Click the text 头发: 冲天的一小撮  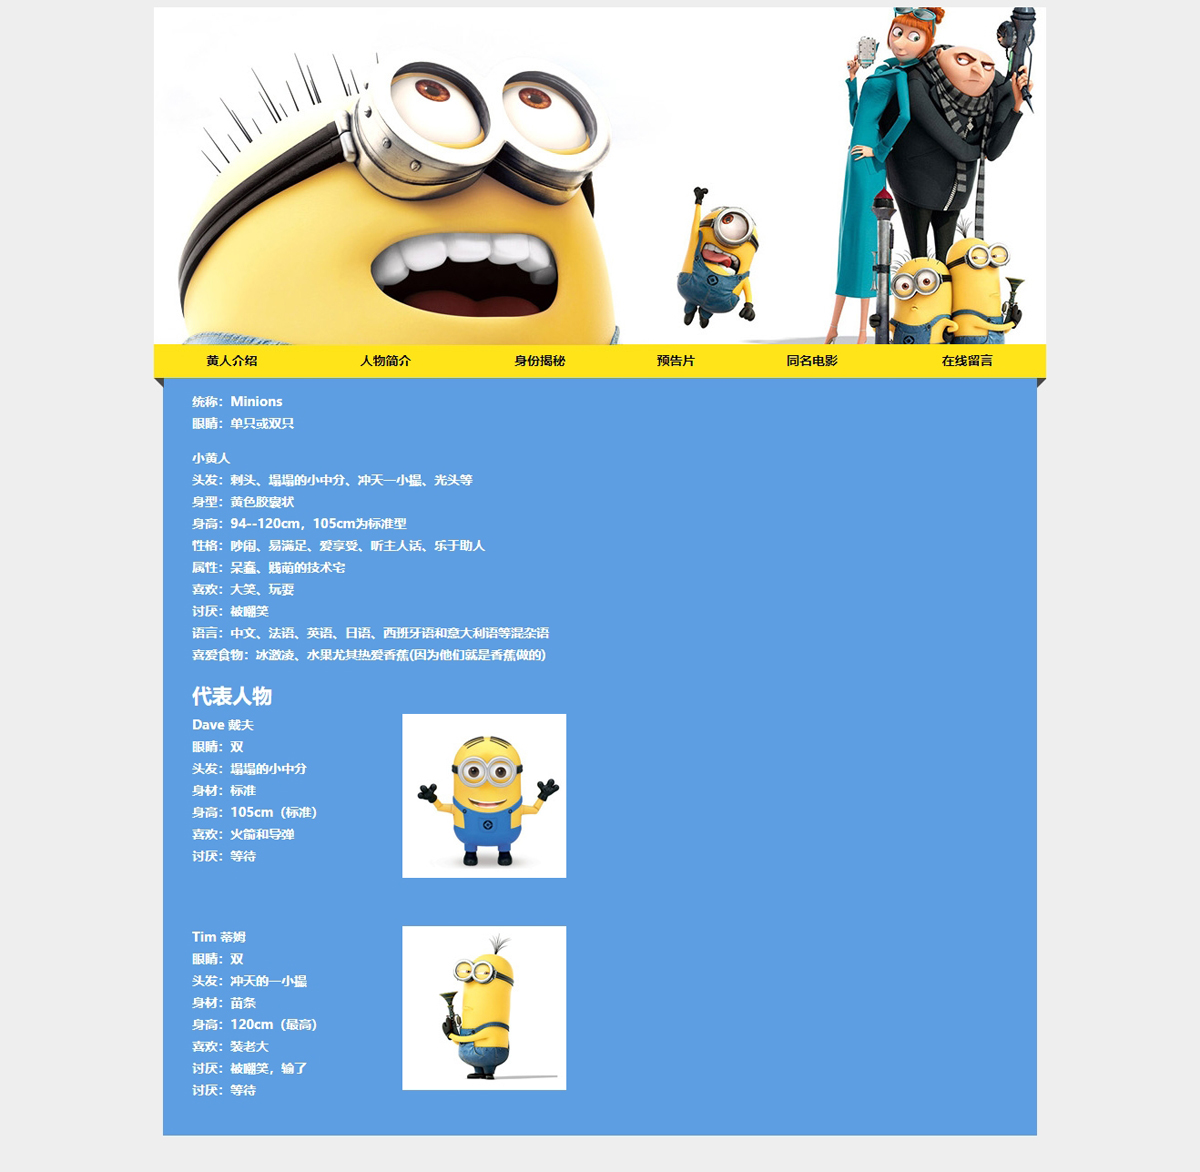(249, 981)
